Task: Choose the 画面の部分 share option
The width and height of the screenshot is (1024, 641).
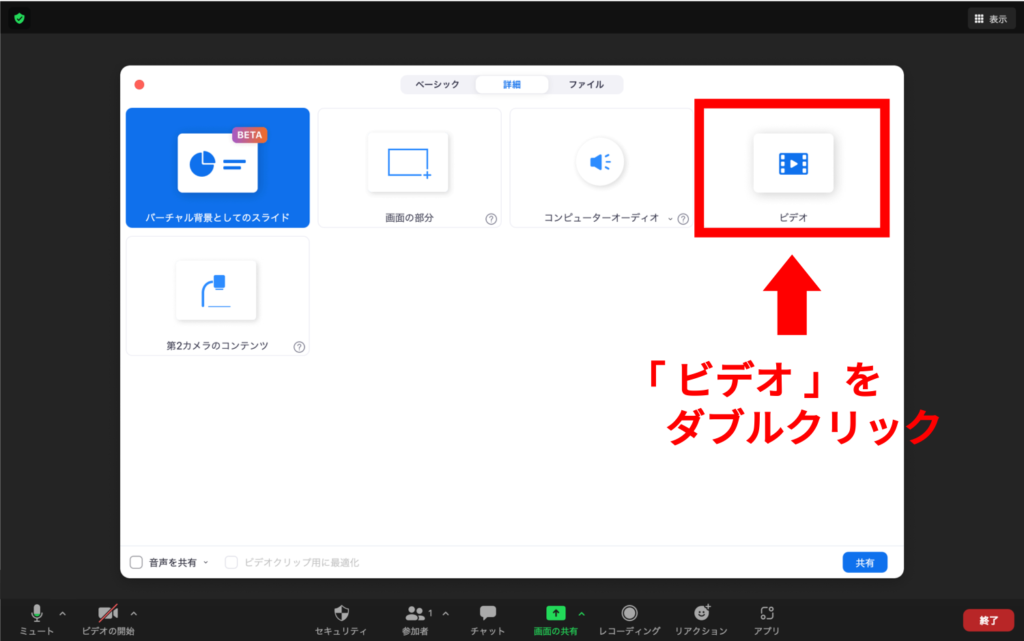Action: [x=409, y=168]
